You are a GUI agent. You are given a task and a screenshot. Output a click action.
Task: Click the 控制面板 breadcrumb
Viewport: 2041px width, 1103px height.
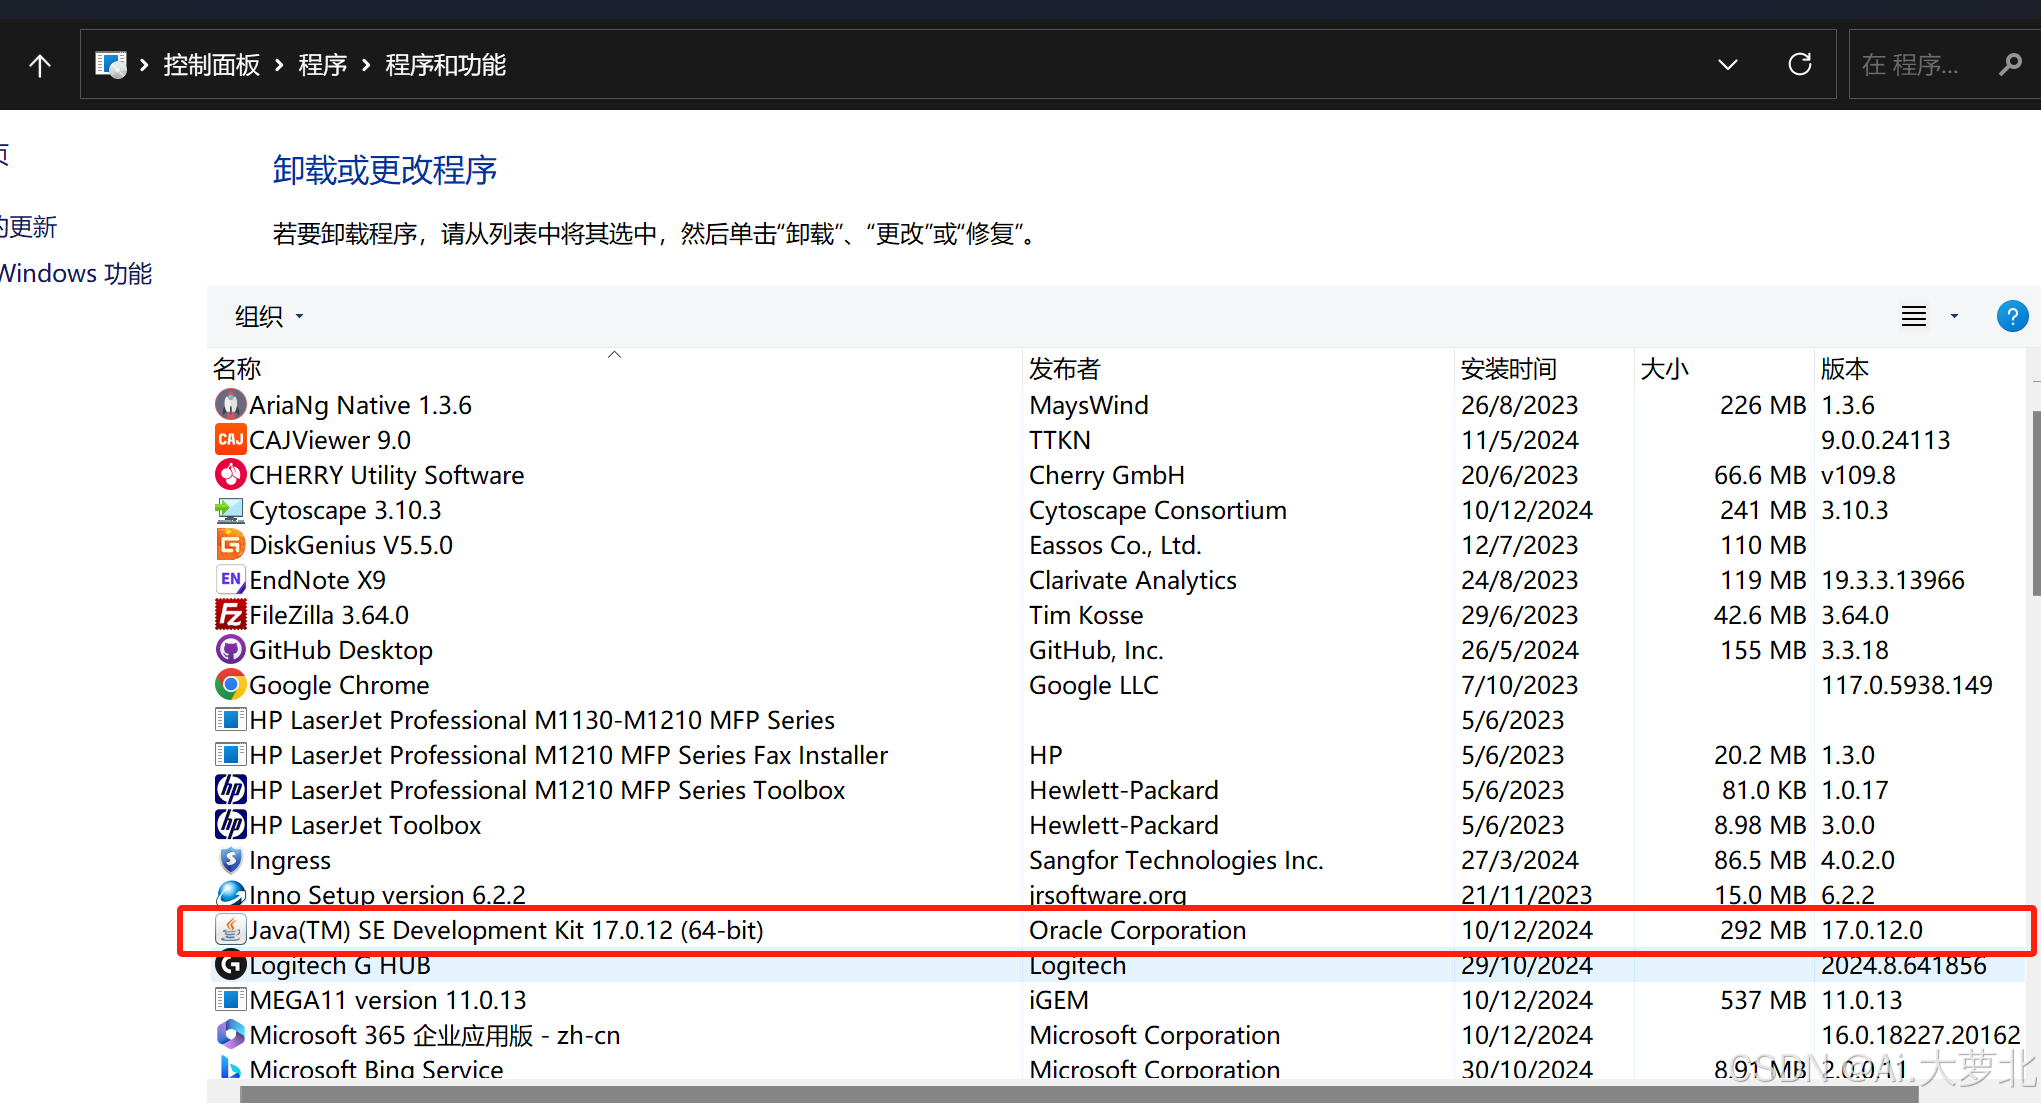pyautogui.click(x=211, y=66)
